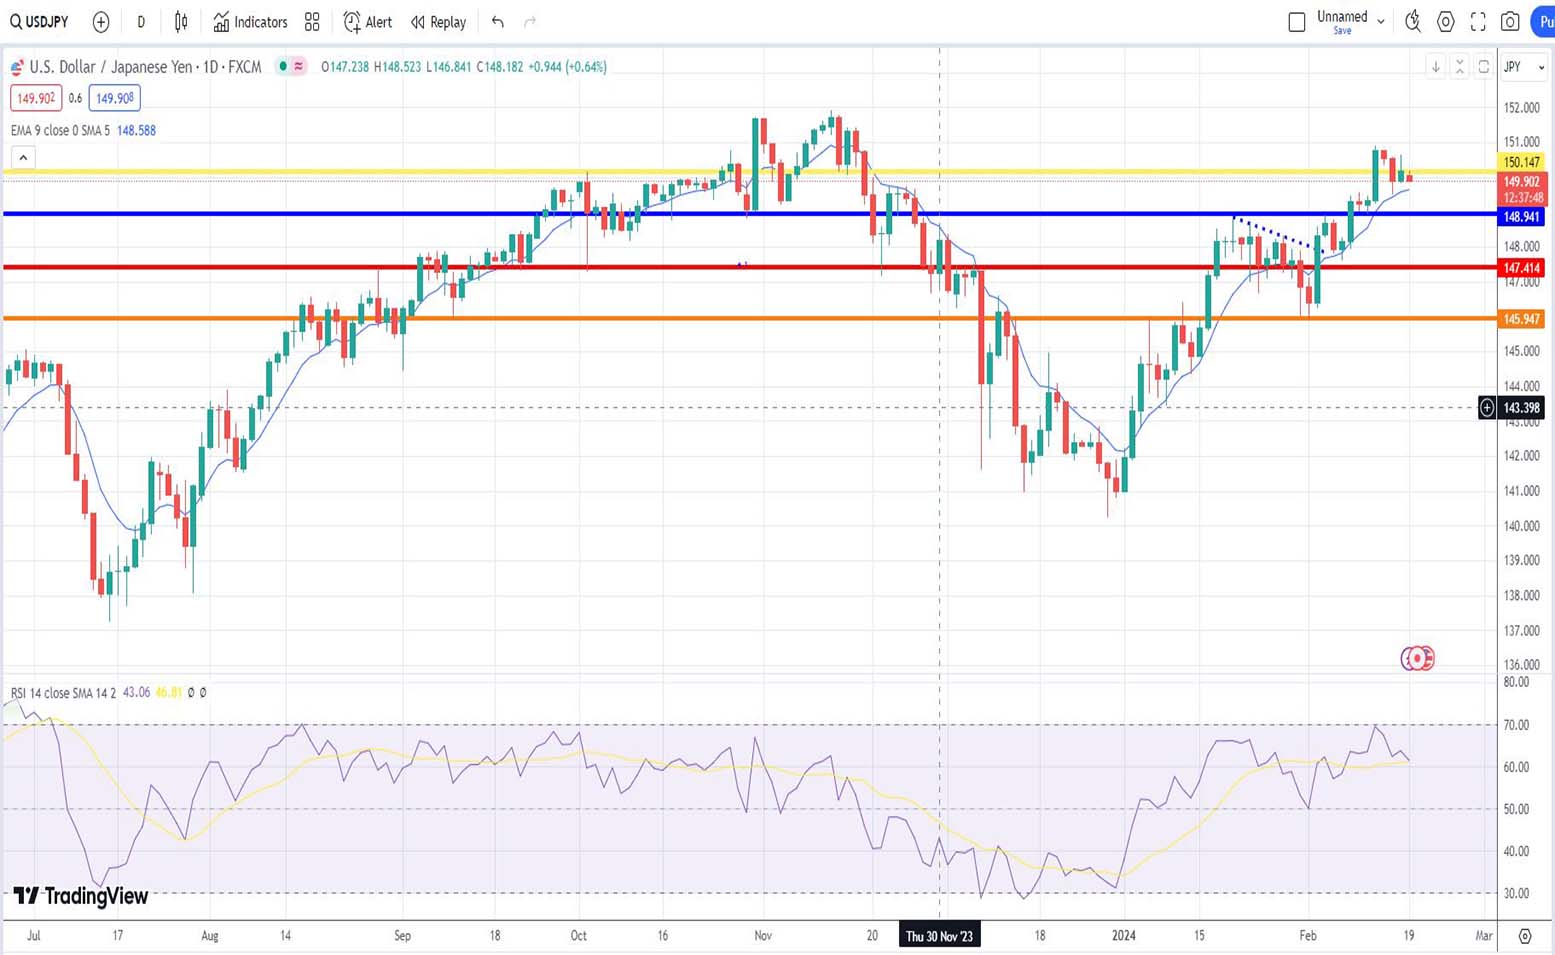Open the JPY currency dropdown

click(x=1524, y=67)
